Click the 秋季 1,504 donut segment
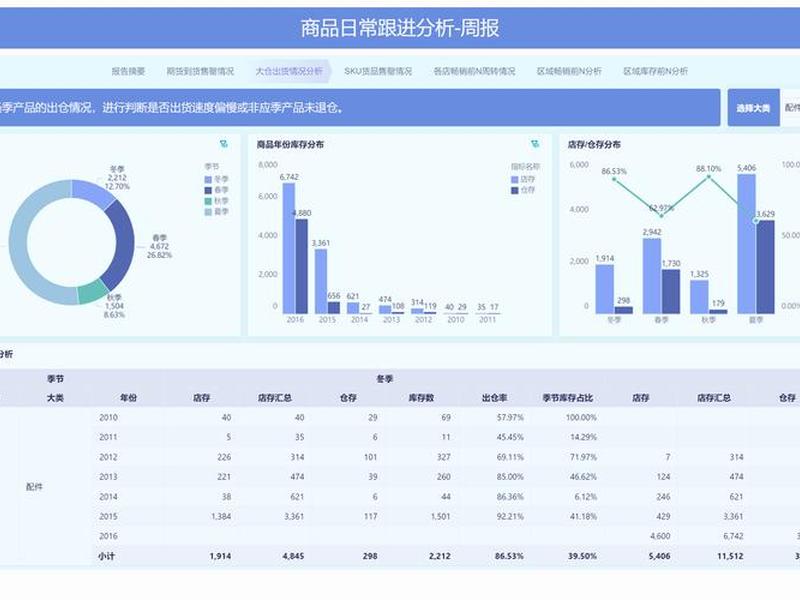Viewport: 800px width, 600px height. tap(92, 292)
